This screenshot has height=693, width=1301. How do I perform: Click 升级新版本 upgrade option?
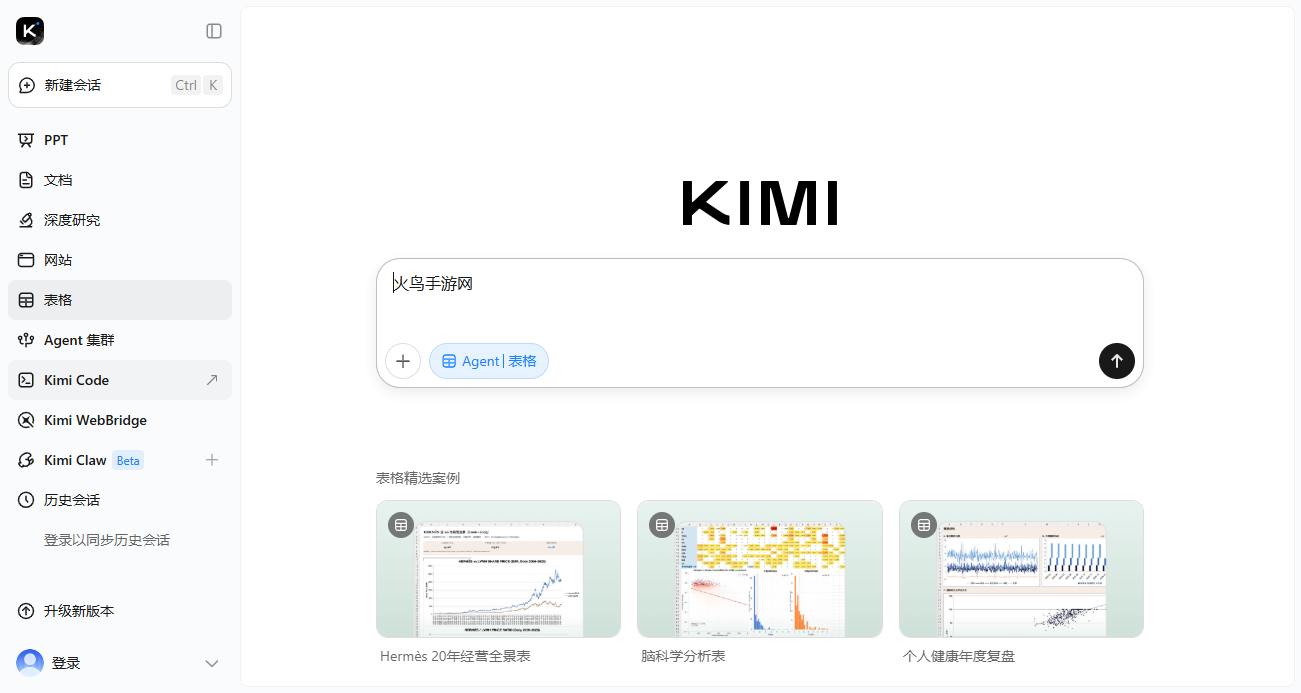(120, 611)
